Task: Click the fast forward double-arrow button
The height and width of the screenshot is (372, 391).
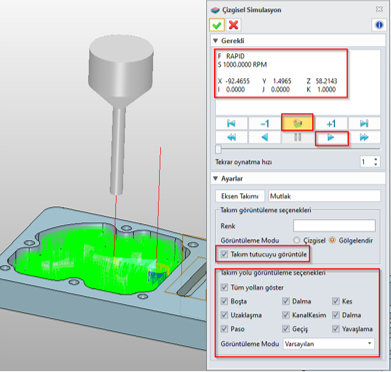Action: [x=364, y=137]
